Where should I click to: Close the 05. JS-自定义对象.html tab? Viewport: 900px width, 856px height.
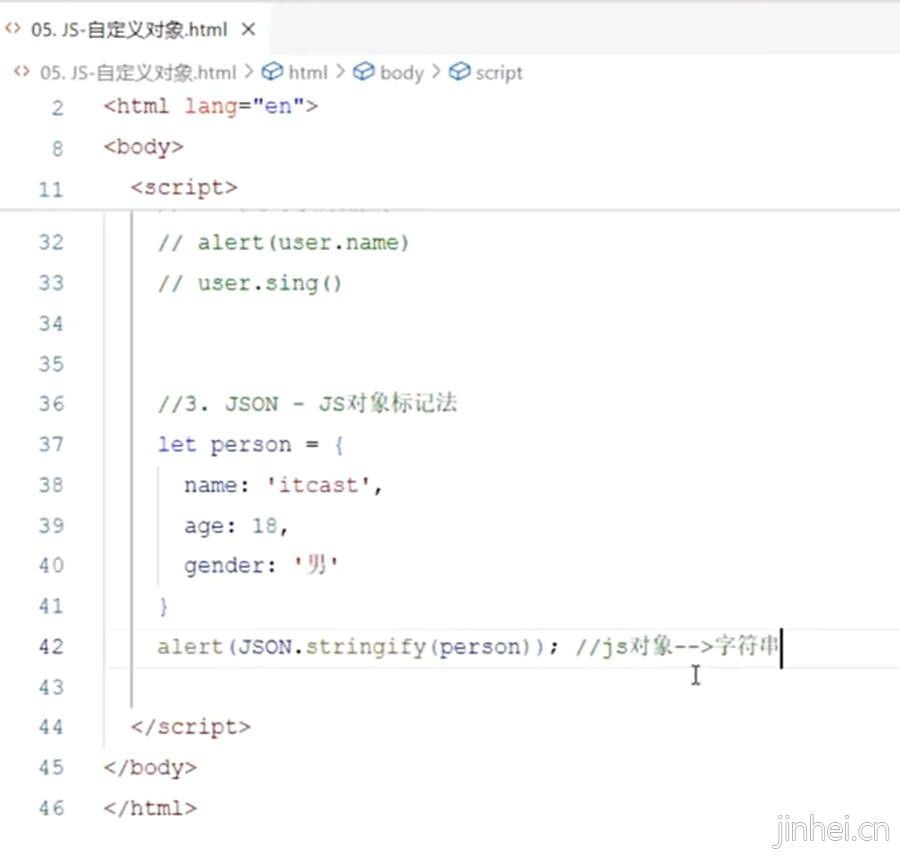pos(248,29)
